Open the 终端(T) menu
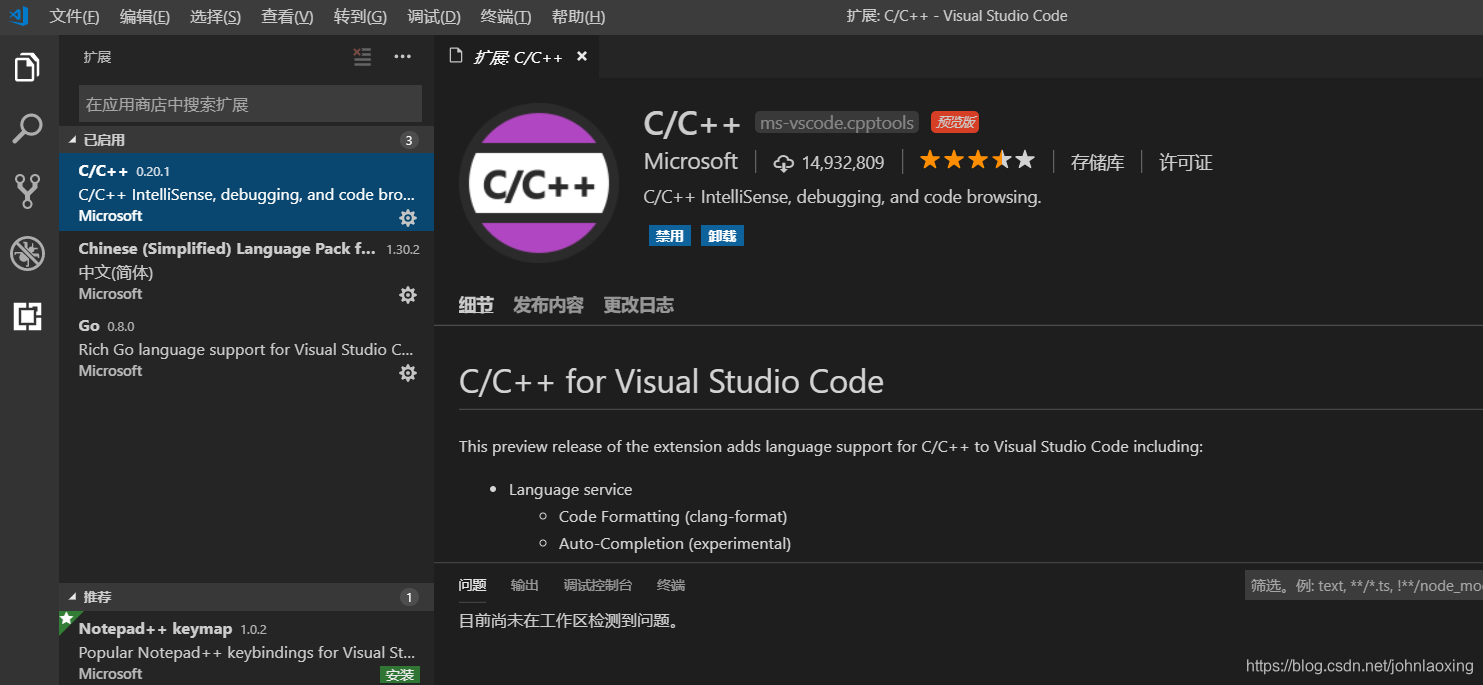Viewport: 1483px width, 685px height. (x=506, y=17)
